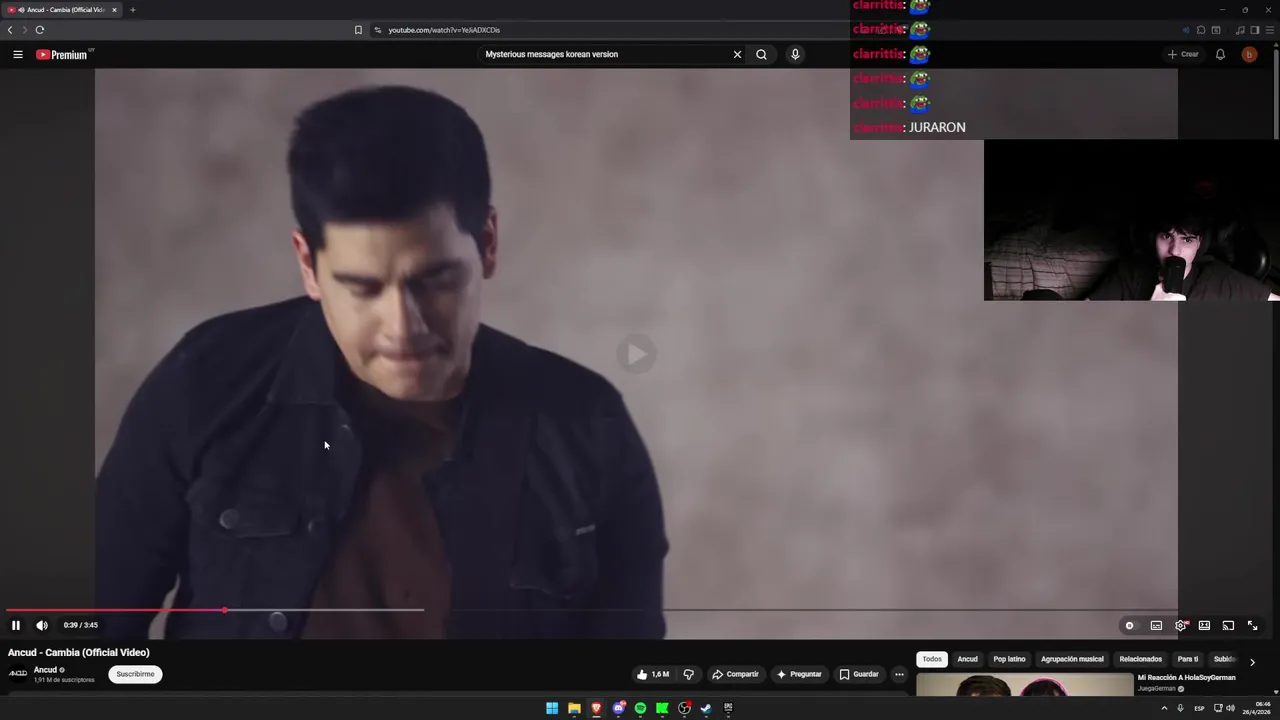This screenshot has width=1280, height=720.
Task: Open the three-dot more actions menu
Action: pyautogui.click(x=899, y=674)
